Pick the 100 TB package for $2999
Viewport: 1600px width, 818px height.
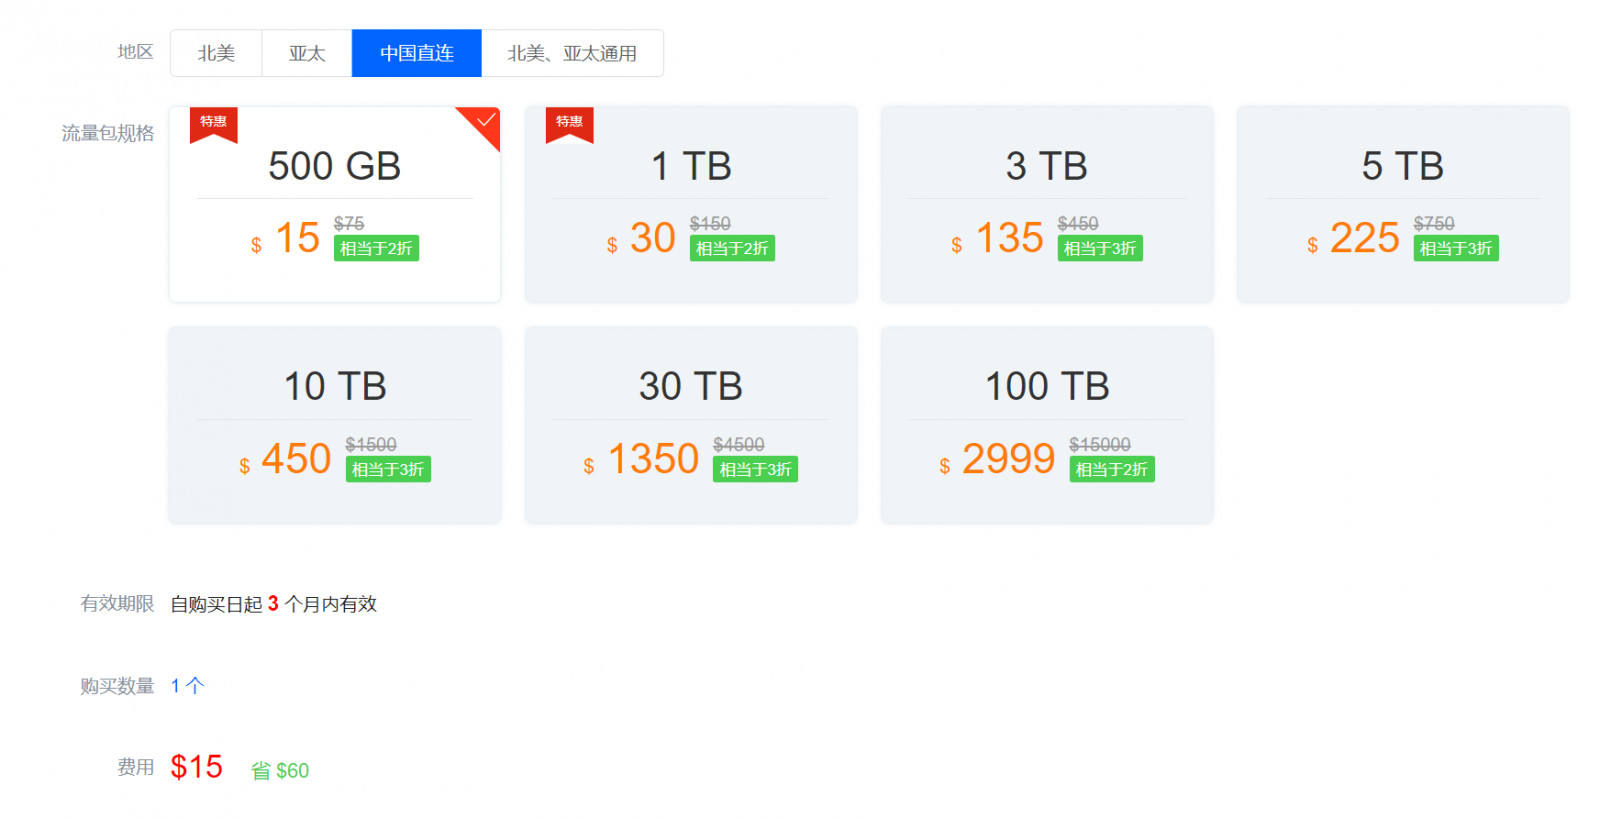click(1047, 387)
